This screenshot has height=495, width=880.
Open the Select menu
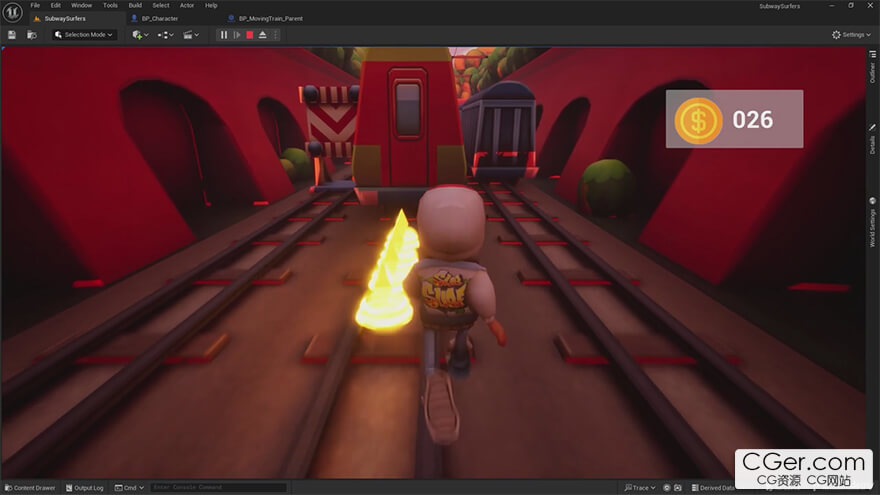click(161, 5)
